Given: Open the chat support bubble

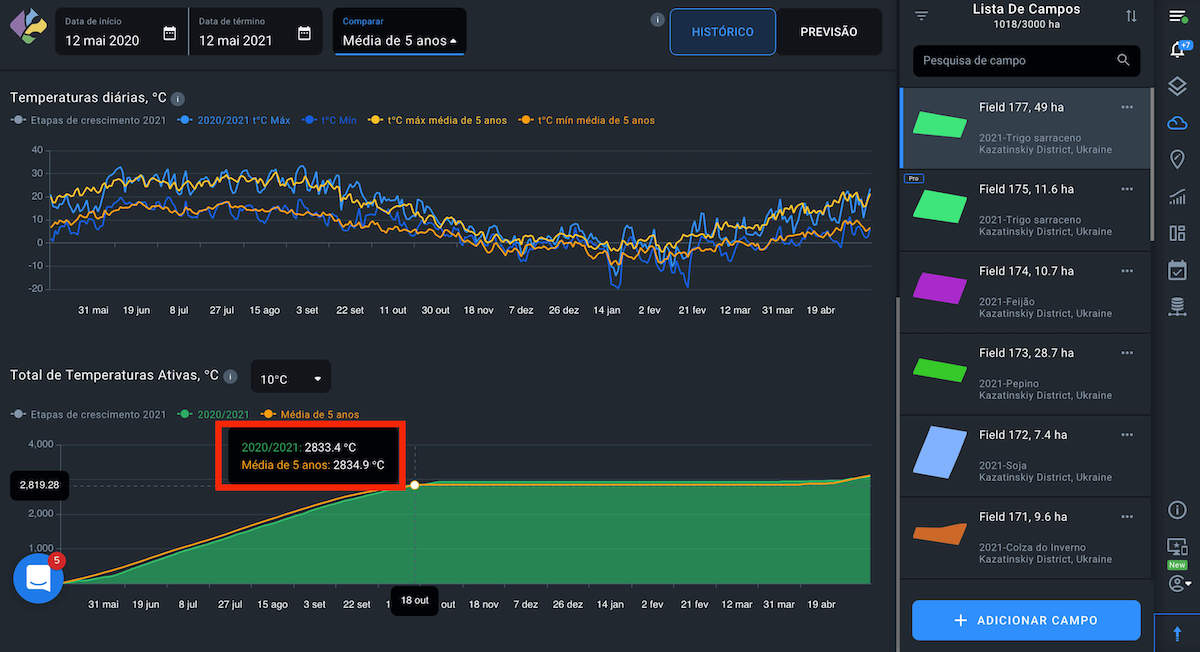Looking at the screenshot, I should 38,579.
